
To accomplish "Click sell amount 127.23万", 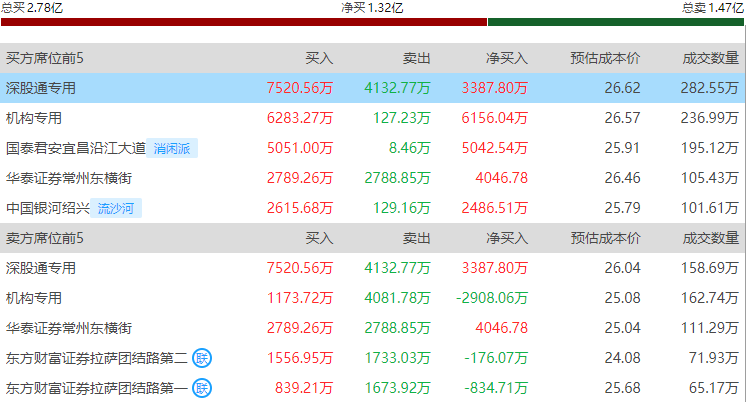I will coord(402,118).
